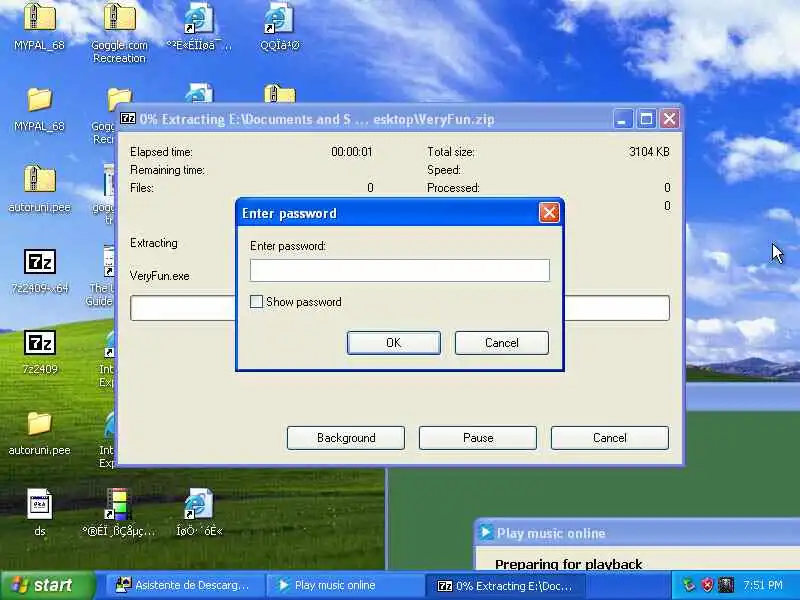Click the 3104 KB total size value

649,152
